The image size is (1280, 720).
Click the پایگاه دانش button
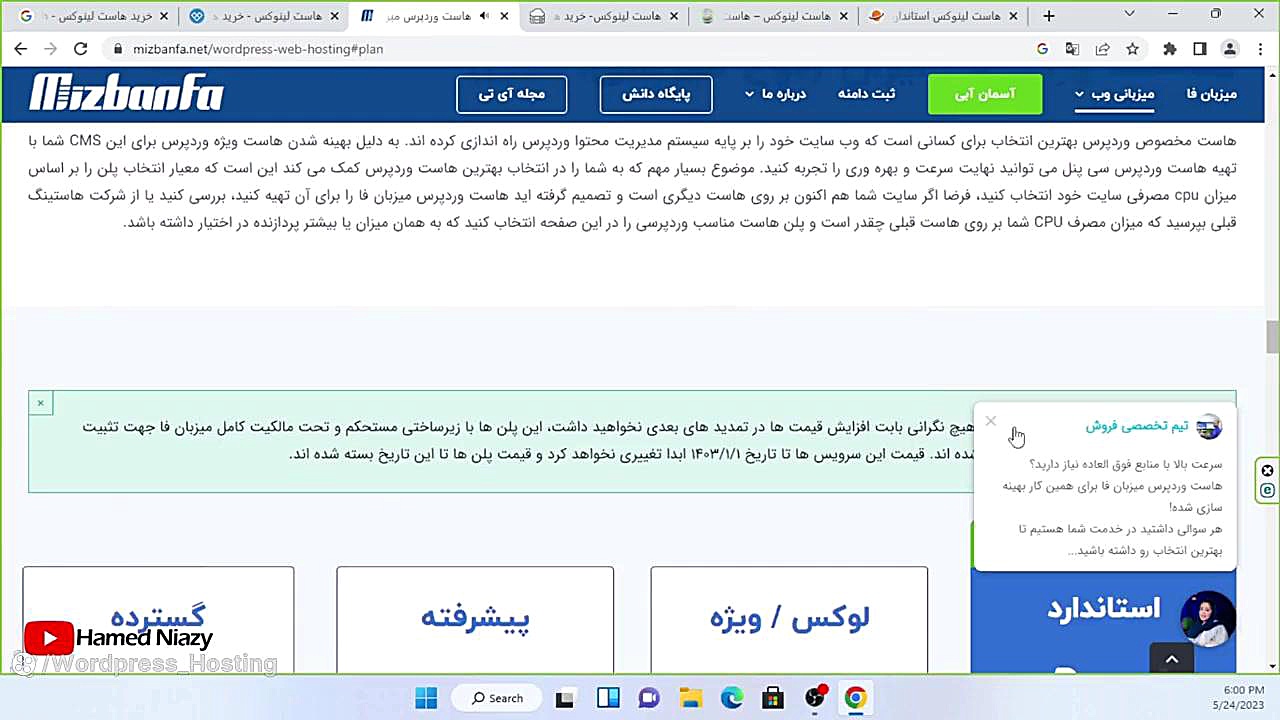(656, 94)
